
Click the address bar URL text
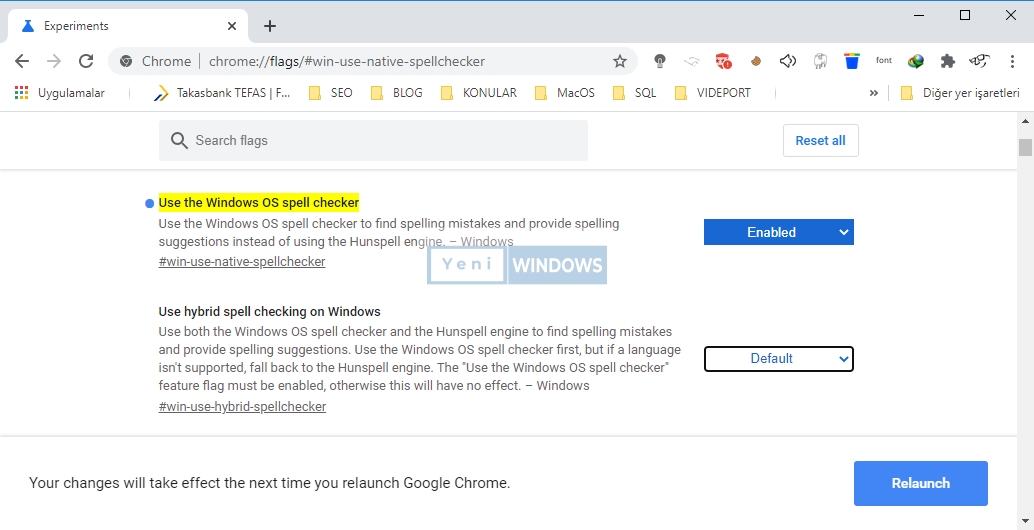pos(347,61)
